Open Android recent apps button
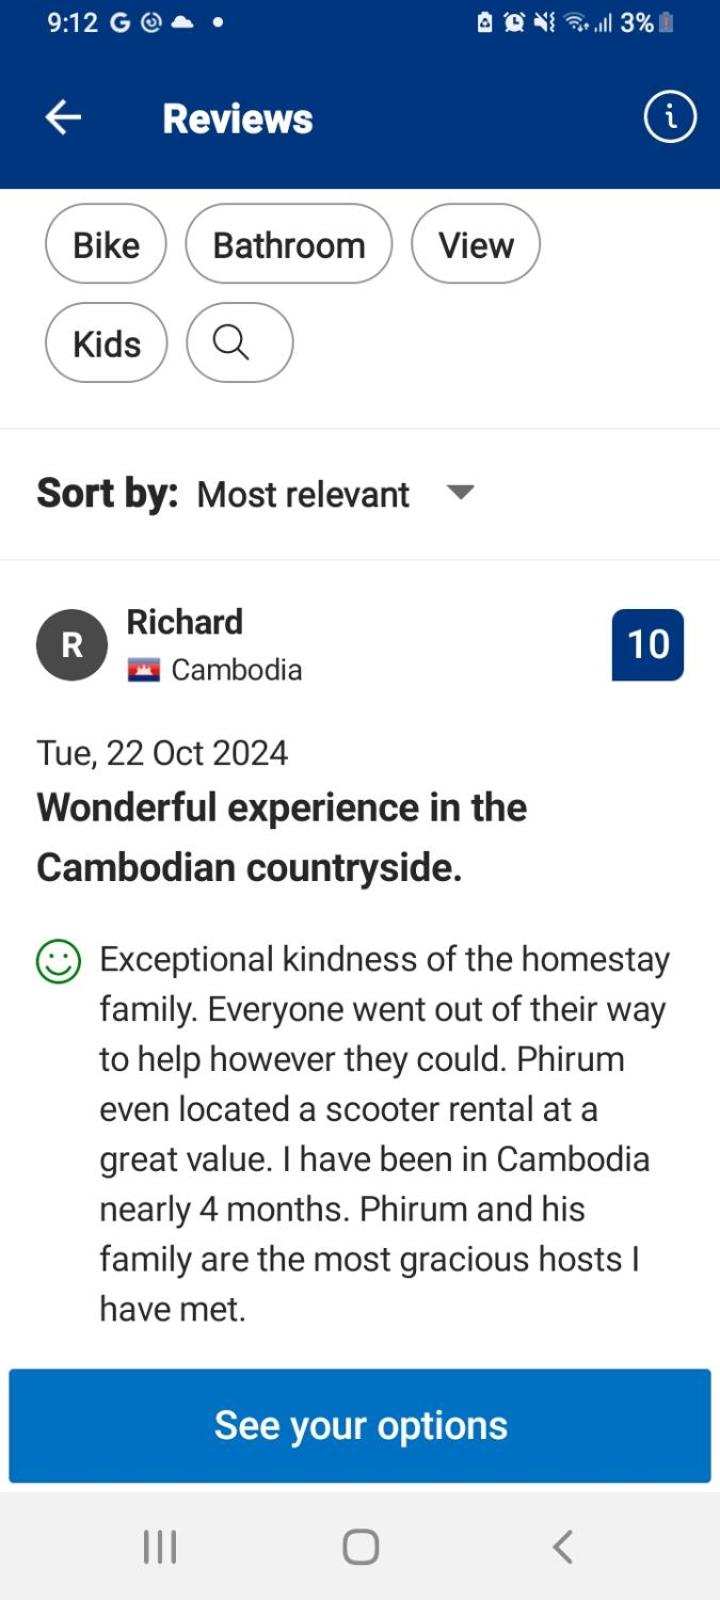The image size is (720, 1600). point(160,1546)
